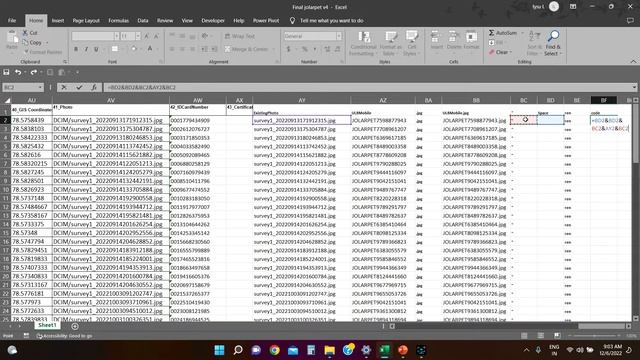Switch to the Insert tab
Screen dimensions: 640x360
click(x=58, y=20)
